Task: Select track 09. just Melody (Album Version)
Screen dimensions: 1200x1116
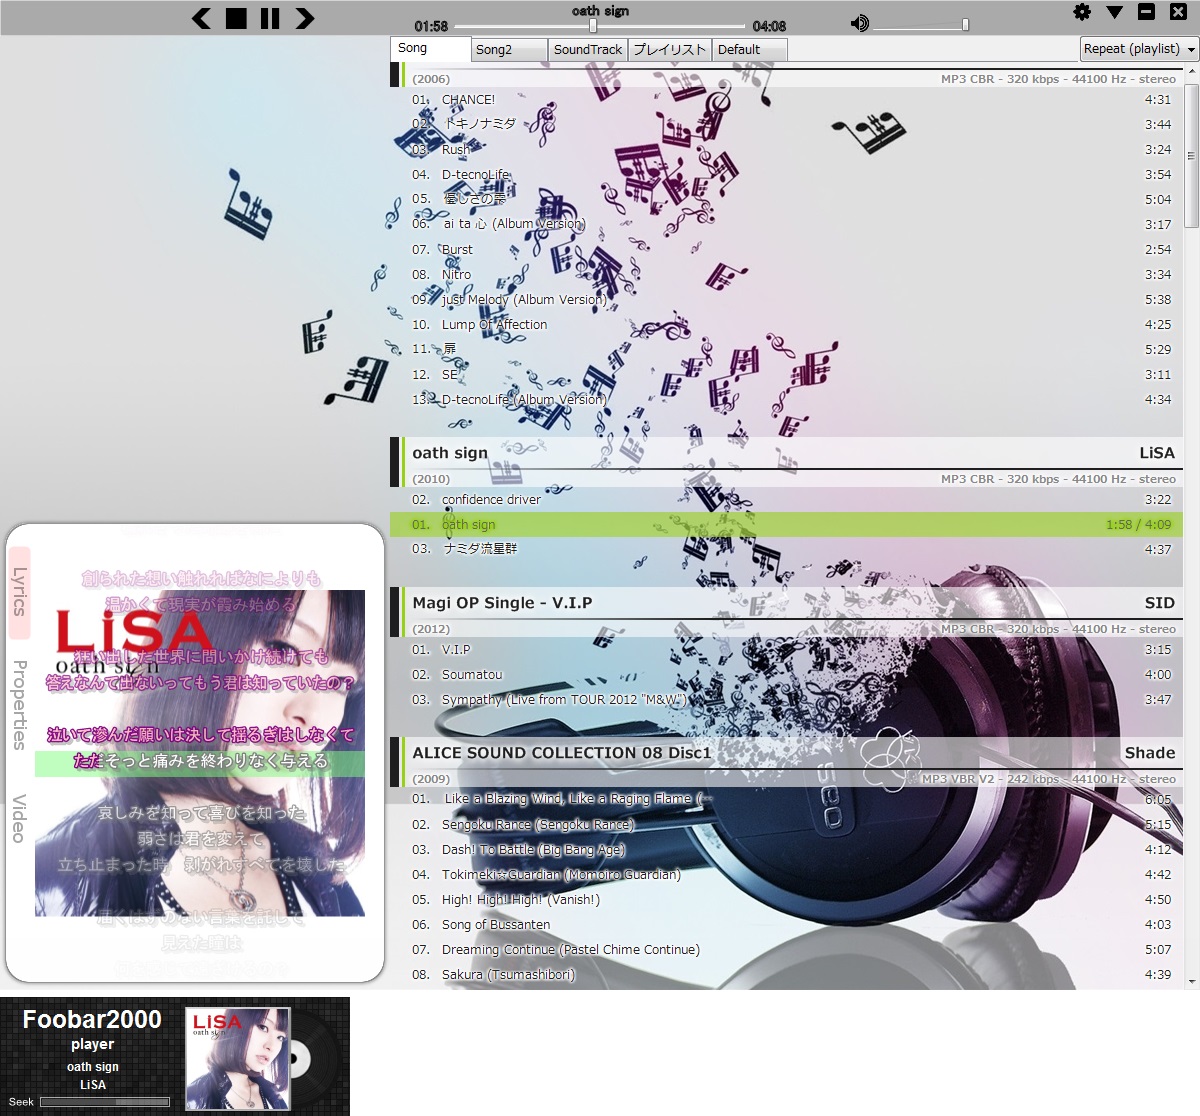Action: (786, 299)
